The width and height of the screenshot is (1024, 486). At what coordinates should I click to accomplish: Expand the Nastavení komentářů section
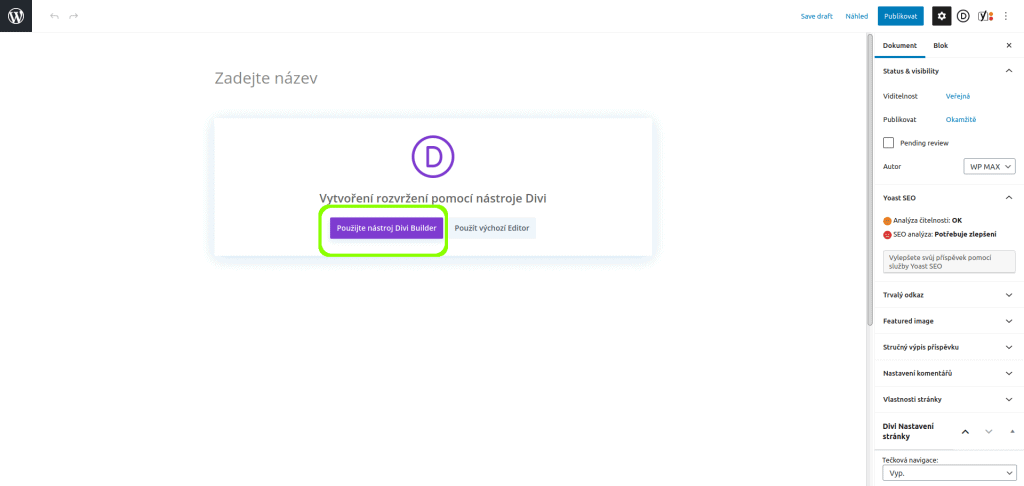(949, 373)
